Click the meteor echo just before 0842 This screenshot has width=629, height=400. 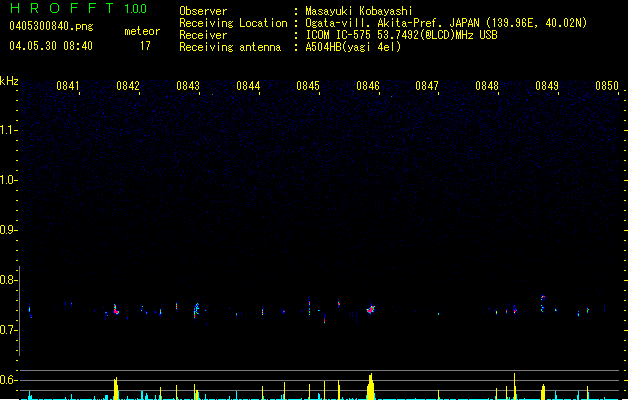116,309
